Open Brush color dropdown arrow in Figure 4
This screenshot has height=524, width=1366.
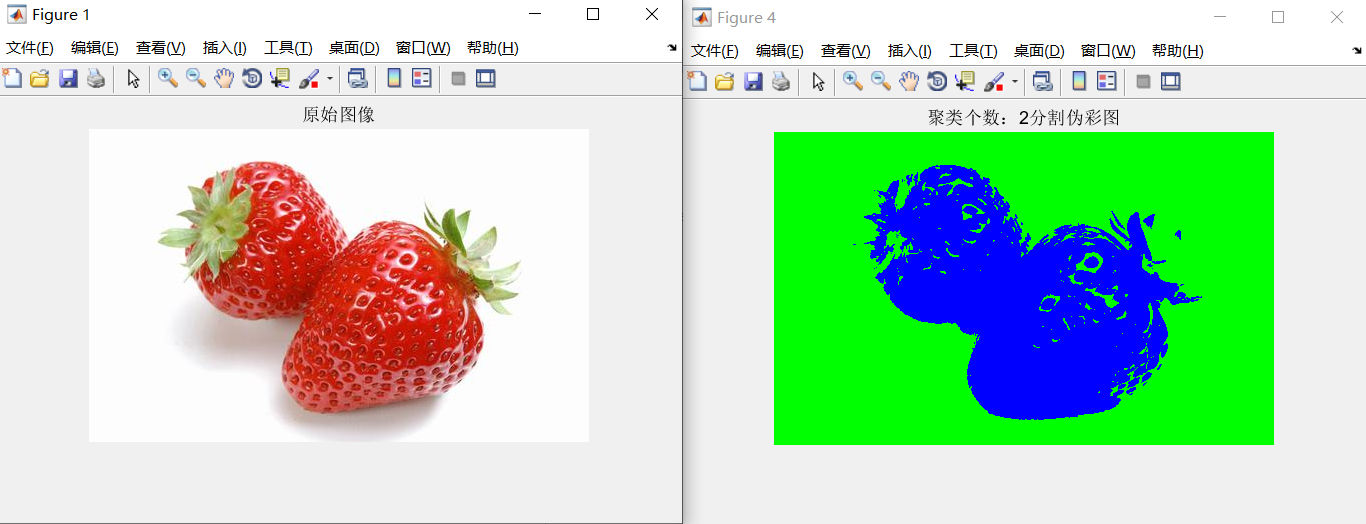click(x=1014, y=82)
